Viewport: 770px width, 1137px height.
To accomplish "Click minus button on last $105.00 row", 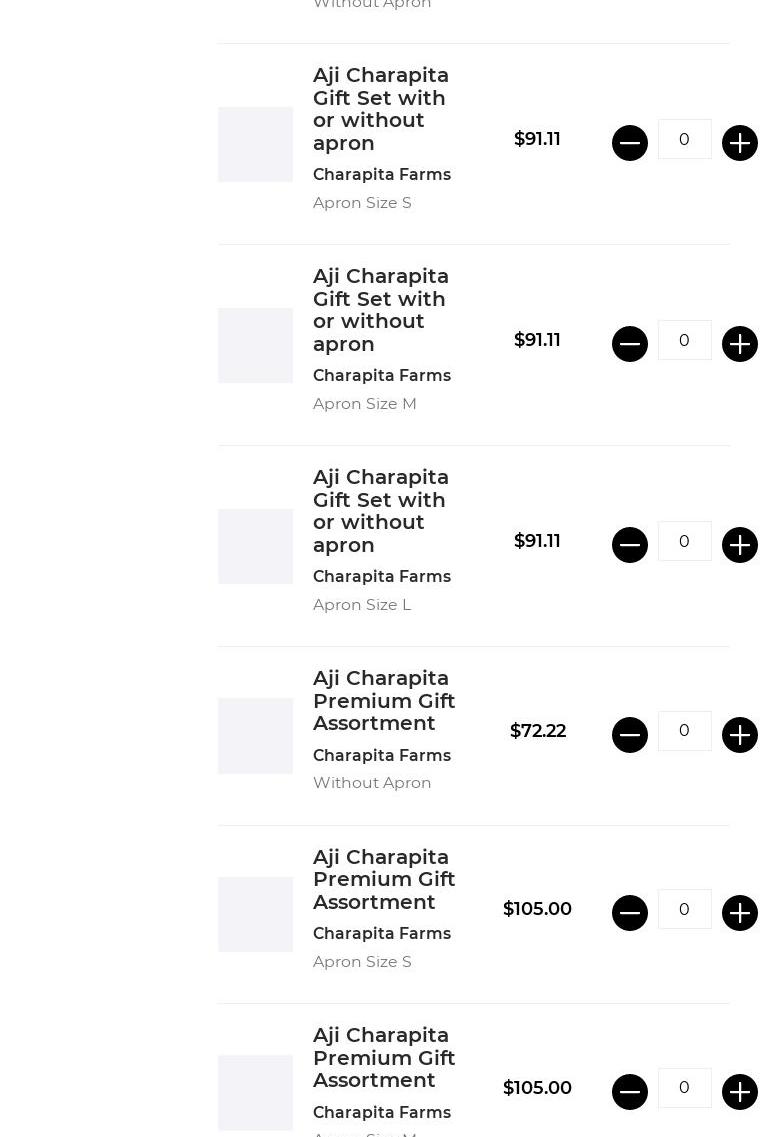I will click(630, 1092).
